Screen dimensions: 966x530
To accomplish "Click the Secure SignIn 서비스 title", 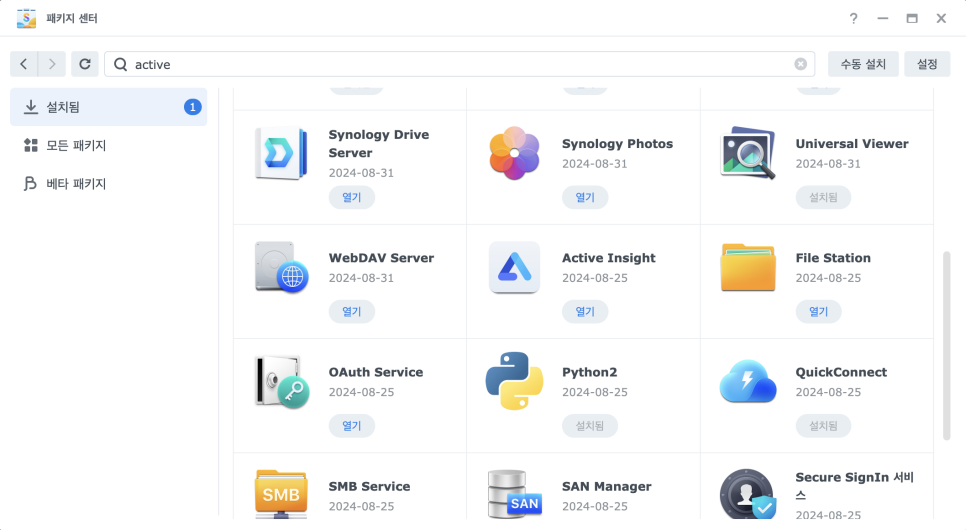I will tap(854, 486).
